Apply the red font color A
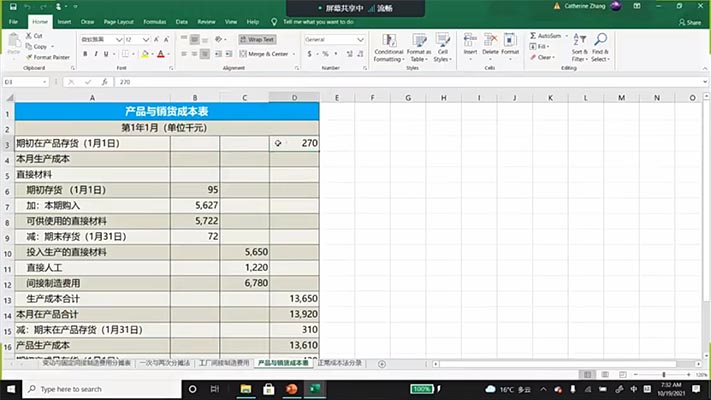 161,54
